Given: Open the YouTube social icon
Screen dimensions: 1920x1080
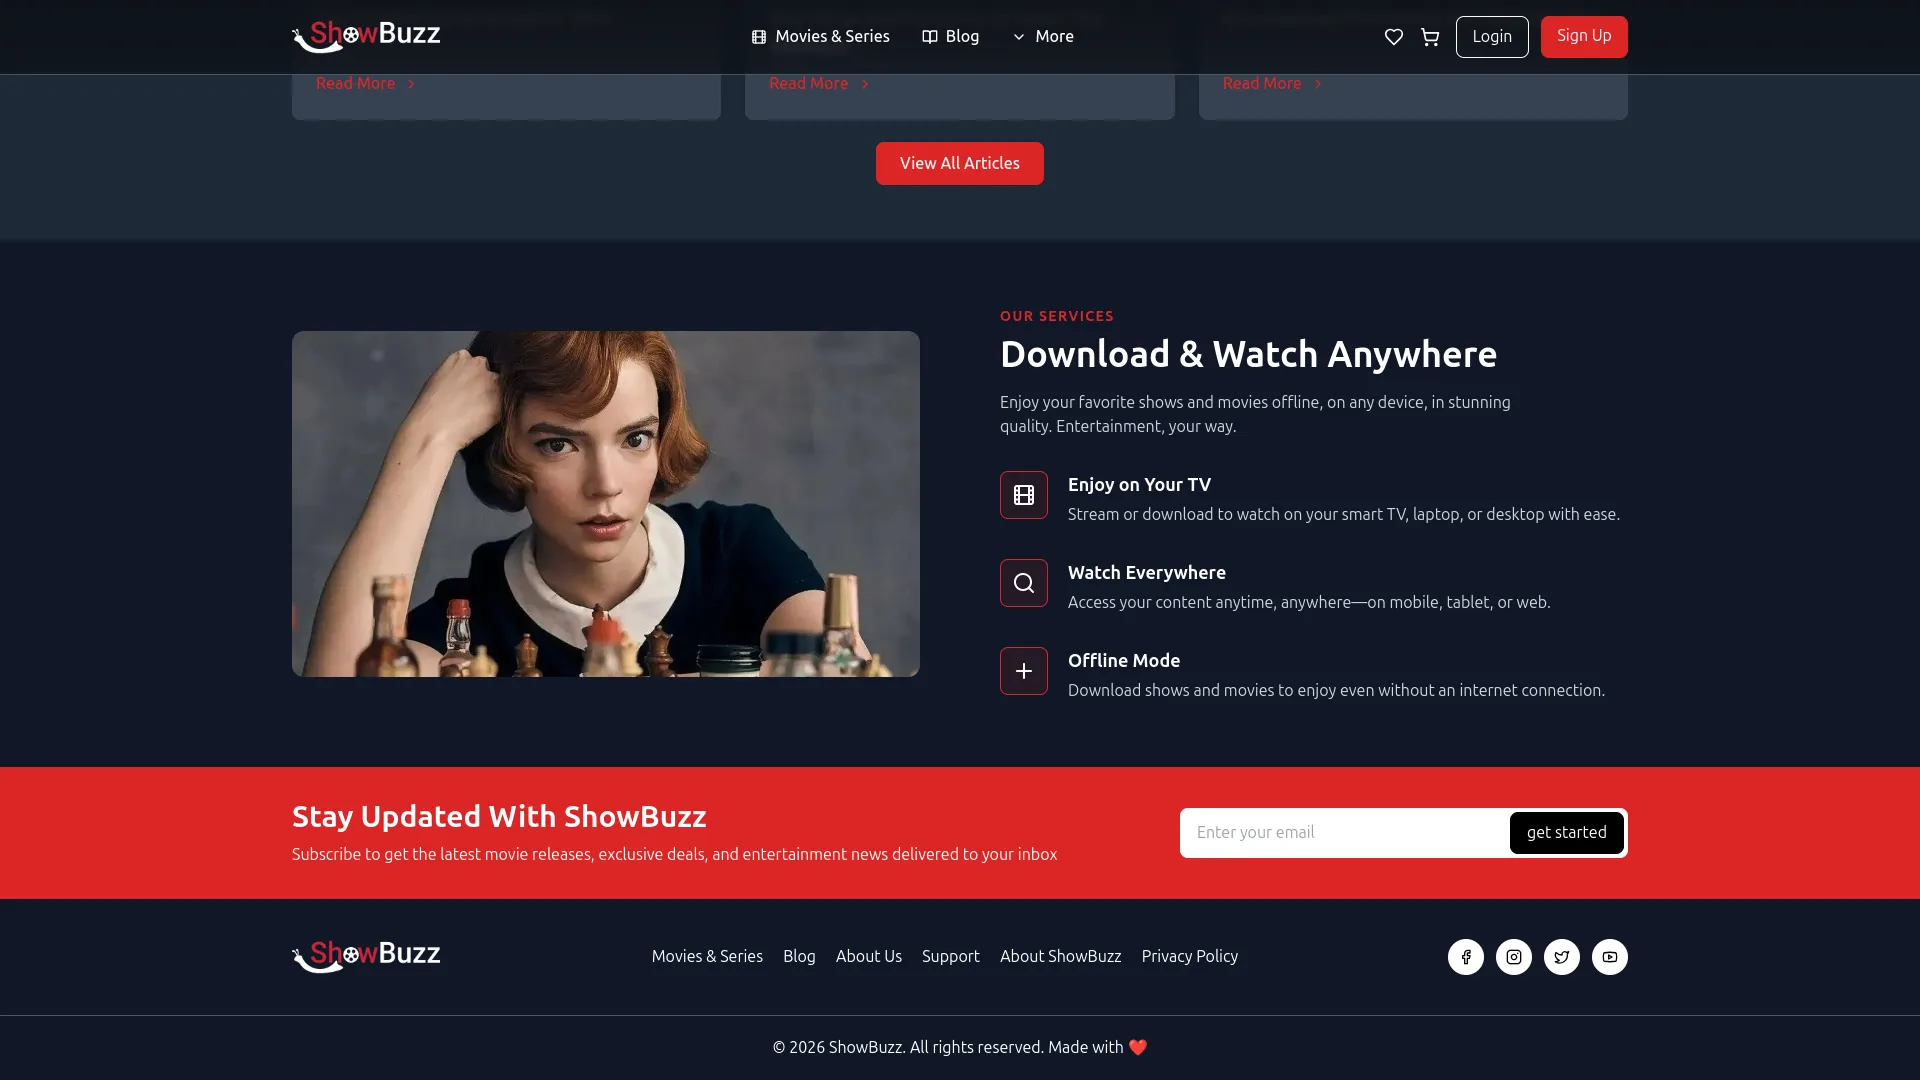Looking at the screenshot, I should tap(1609, 957).
